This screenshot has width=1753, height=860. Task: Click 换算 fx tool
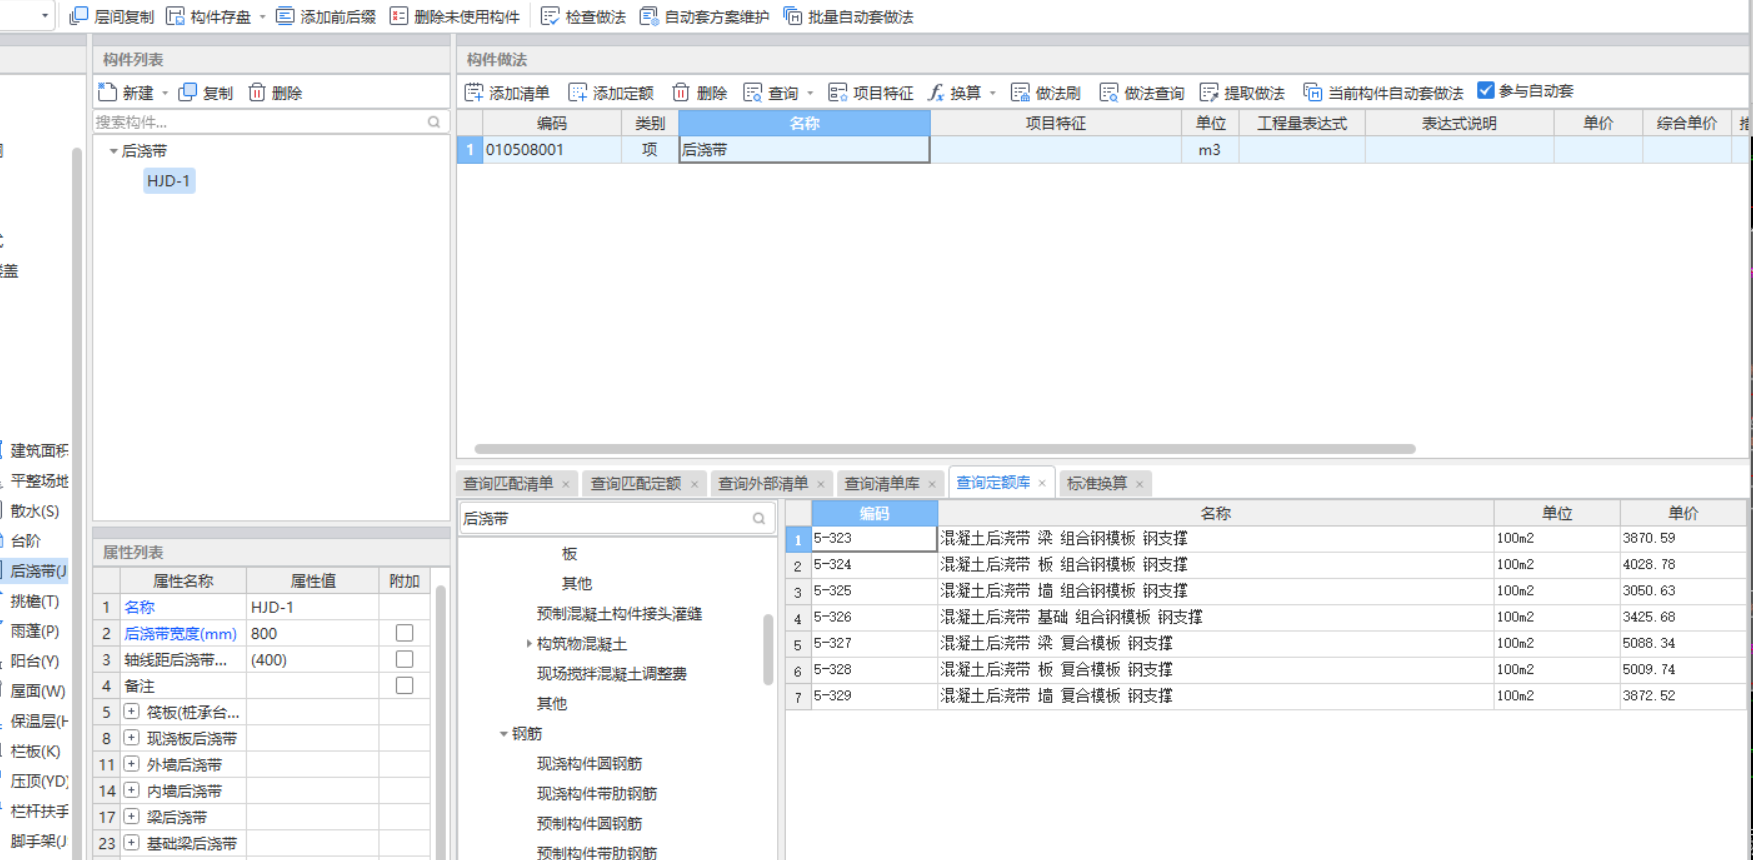click(x=955, y=93)
